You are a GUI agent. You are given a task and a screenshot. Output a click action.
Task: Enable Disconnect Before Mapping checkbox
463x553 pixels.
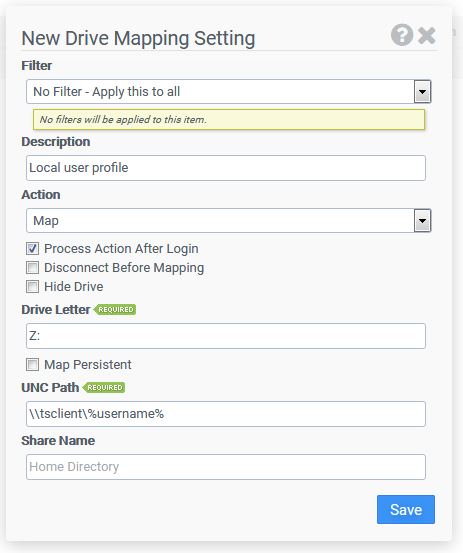[32, 268]
